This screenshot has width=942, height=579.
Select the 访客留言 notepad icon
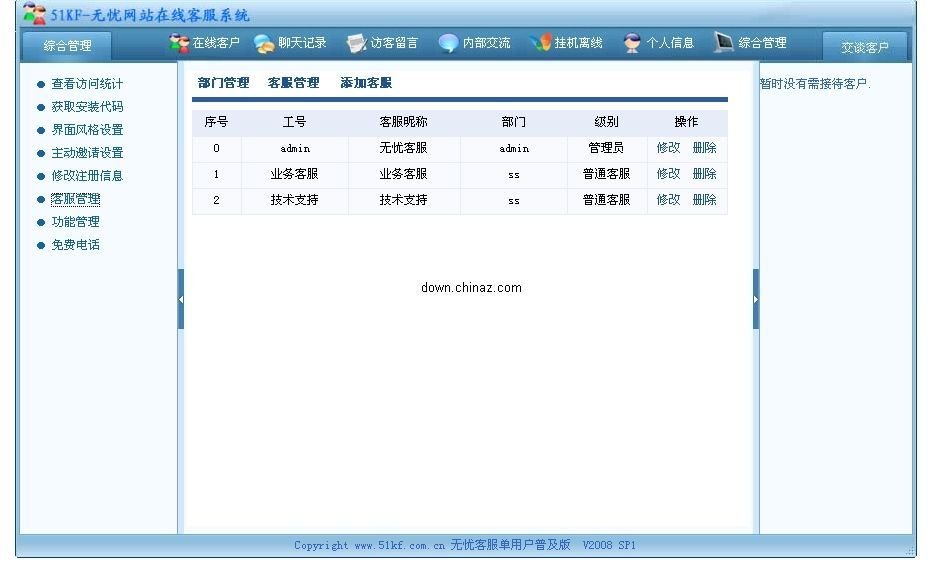(355, 42)
